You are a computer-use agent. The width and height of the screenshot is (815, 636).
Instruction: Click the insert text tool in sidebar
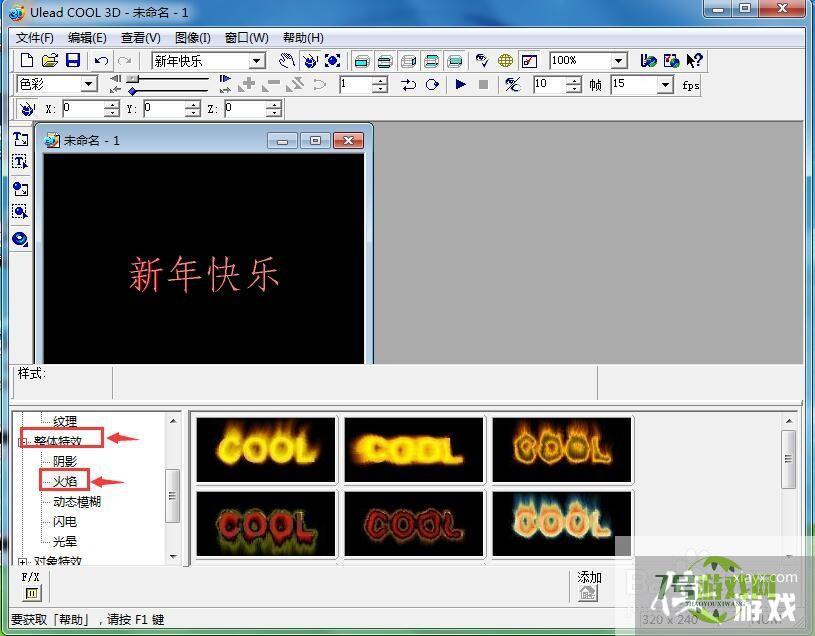click(x=20, y=139)
